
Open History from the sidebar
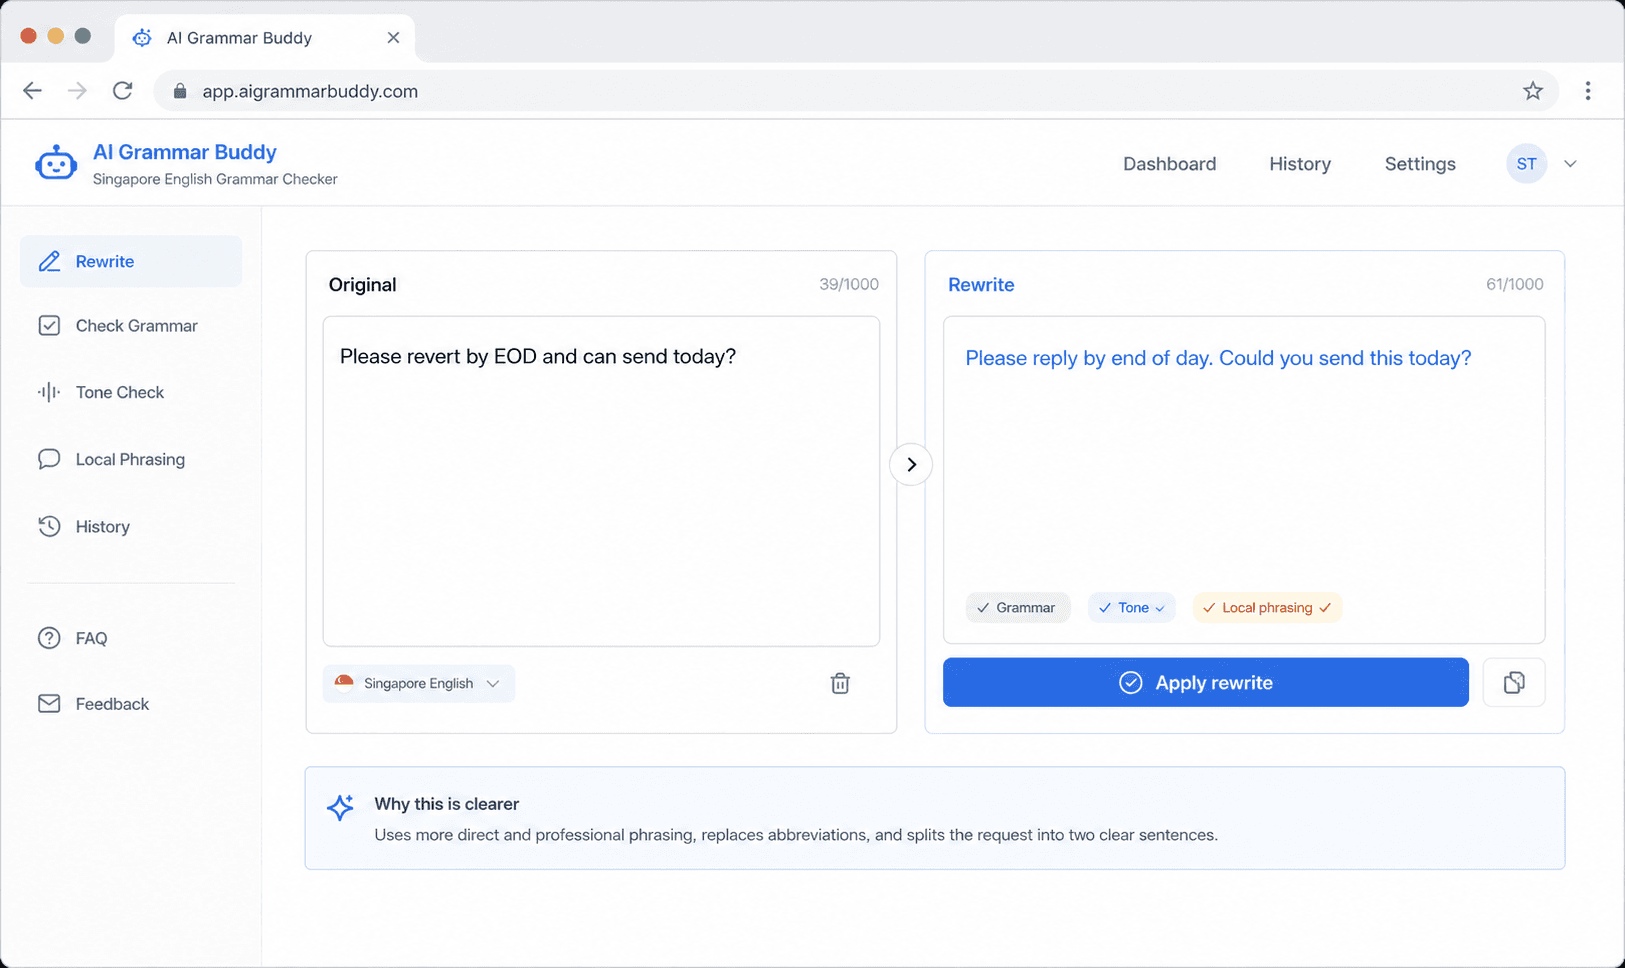[131, 526]
